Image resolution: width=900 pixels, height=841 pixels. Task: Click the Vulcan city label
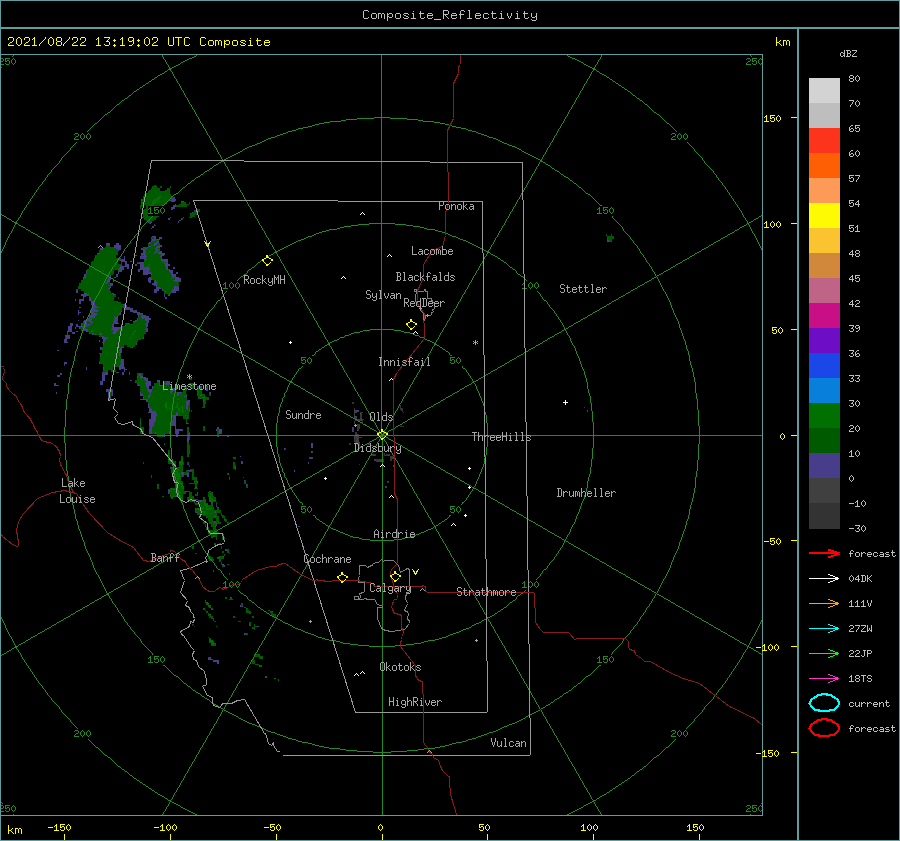click(509, 743)
